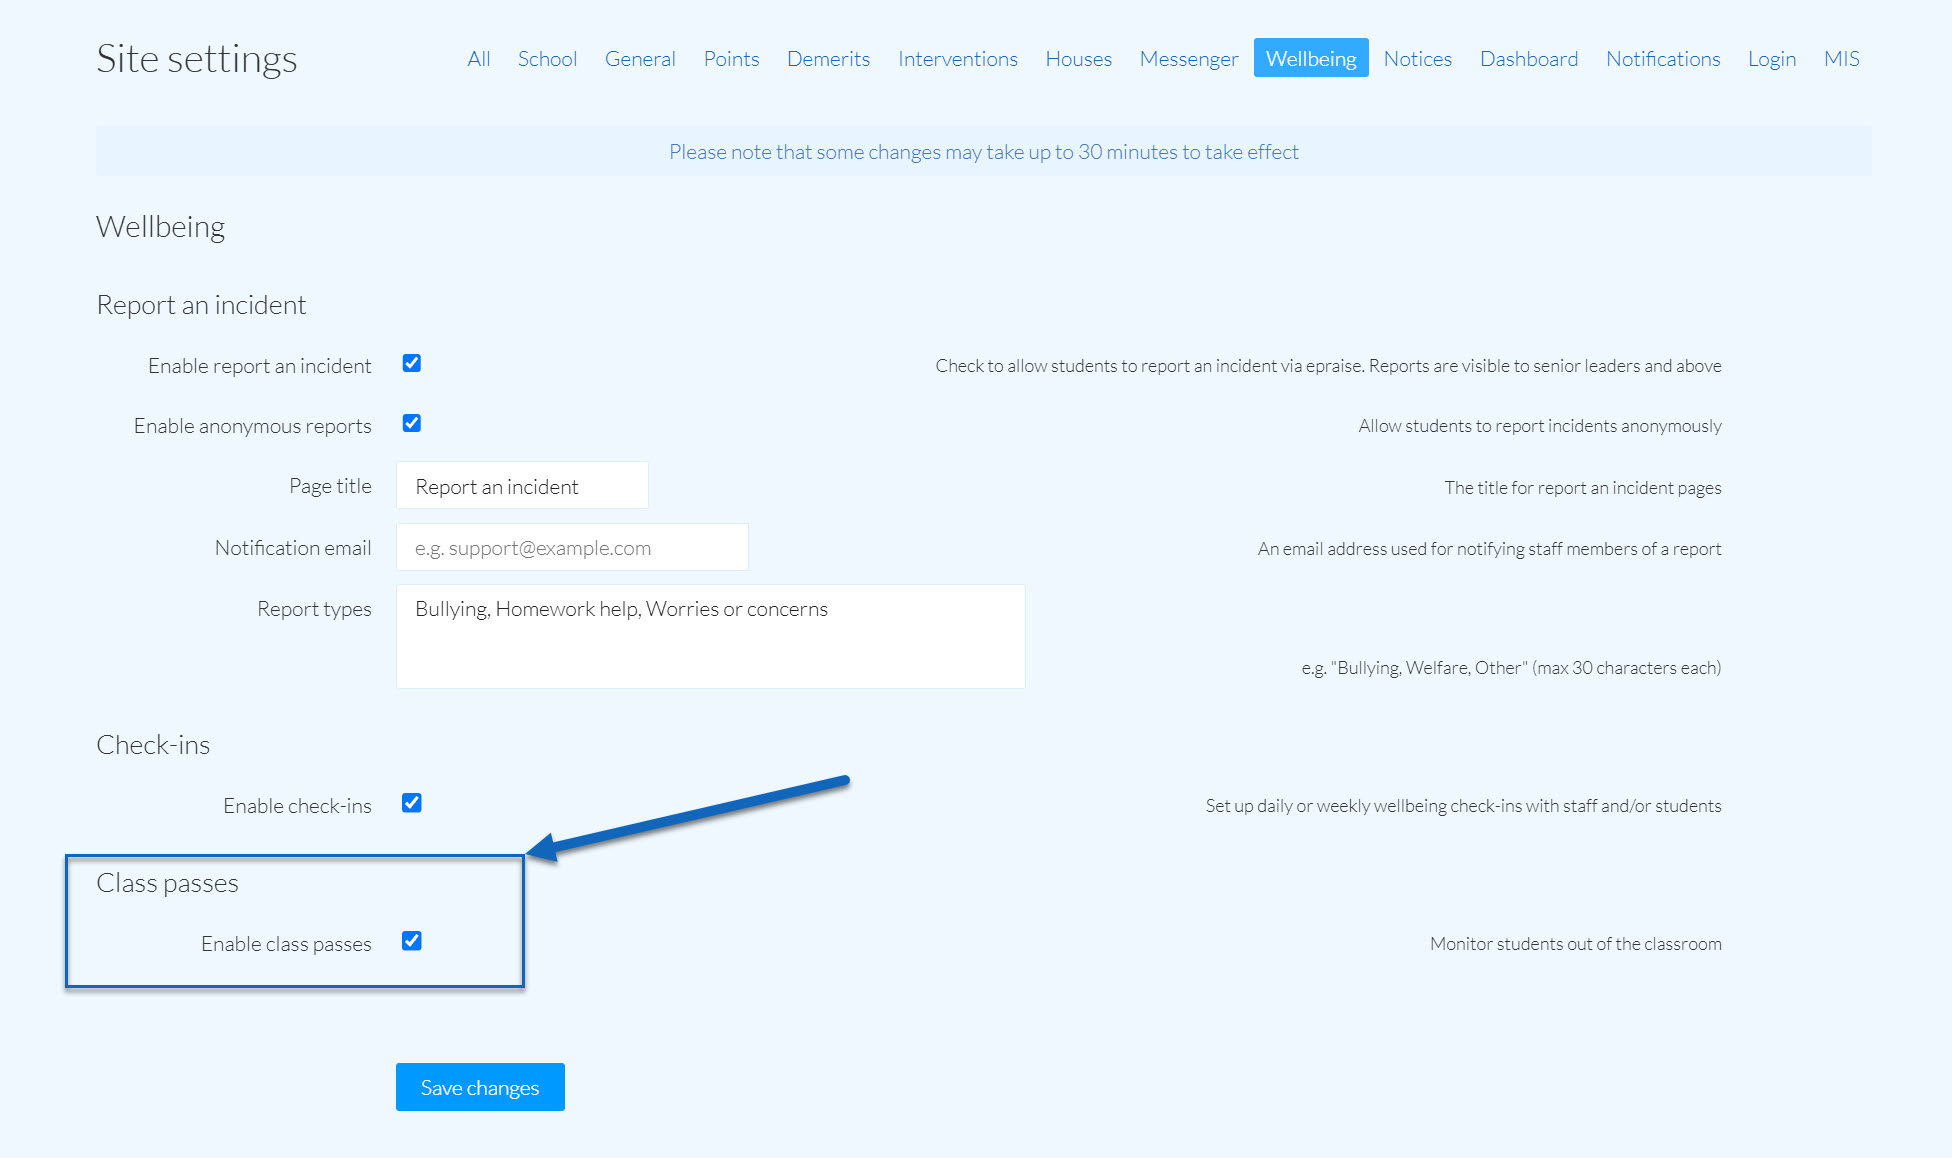The width and height of the screenshot is (1952, 1158).
Task: Focus the Page title input field
Action: click(x=522, y=486)
